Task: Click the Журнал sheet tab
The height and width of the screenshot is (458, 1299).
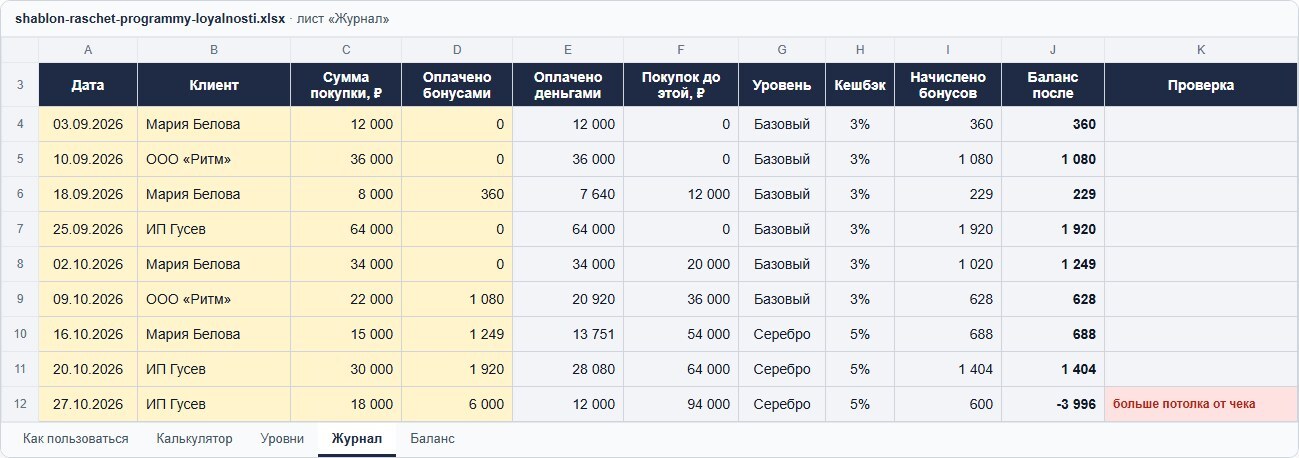Action: pyautogui.click(x=357, y=439)
